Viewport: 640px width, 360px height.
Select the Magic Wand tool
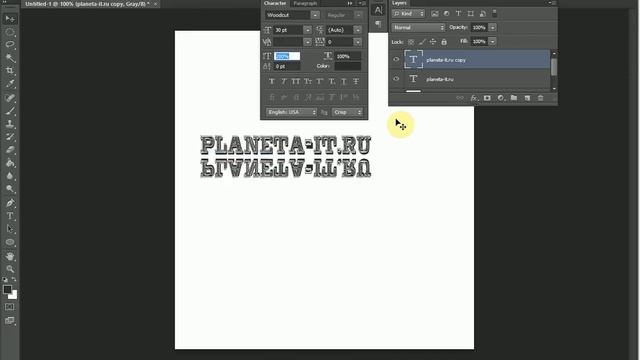pyautogui.click(x=10, y=58)
